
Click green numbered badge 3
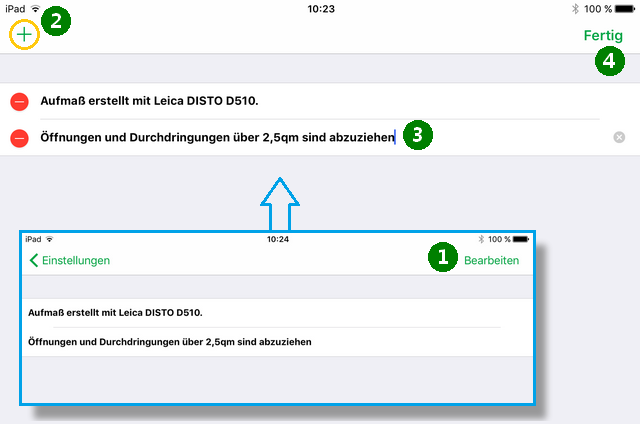pyautogui.click(x=419, y=134)
